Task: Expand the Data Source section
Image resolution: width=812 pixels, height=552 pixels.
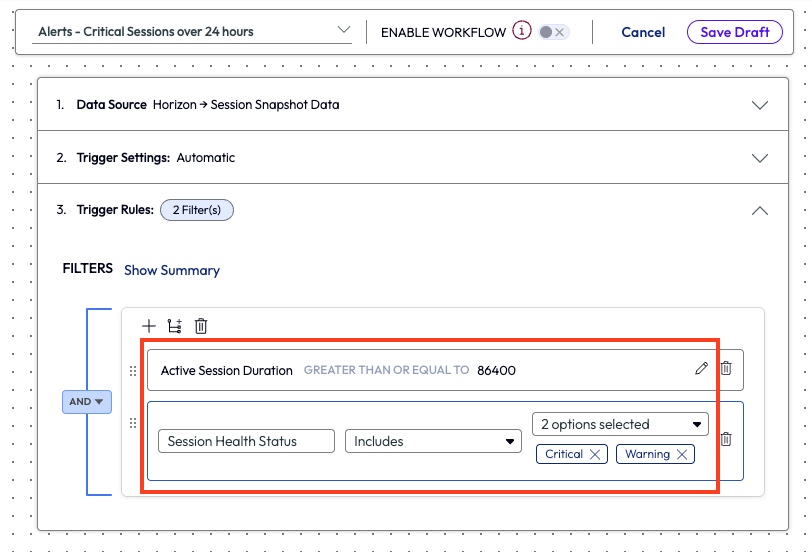Action: coord(760,105)
